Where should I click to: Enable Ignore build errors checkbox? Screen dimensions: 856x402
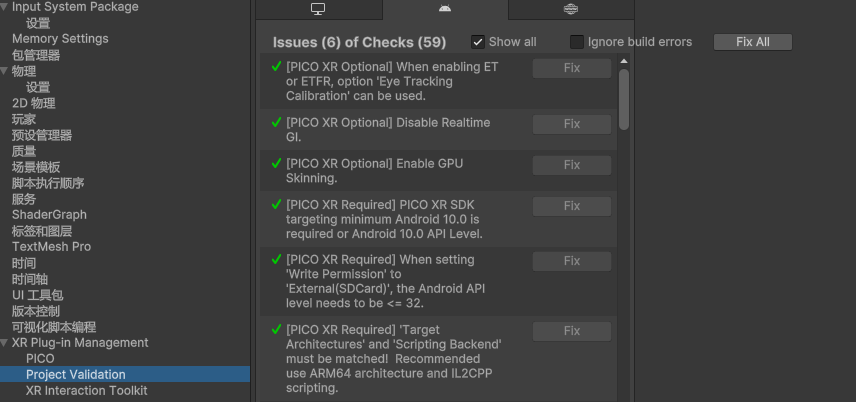pyautogui.click(x=576, y=42)
